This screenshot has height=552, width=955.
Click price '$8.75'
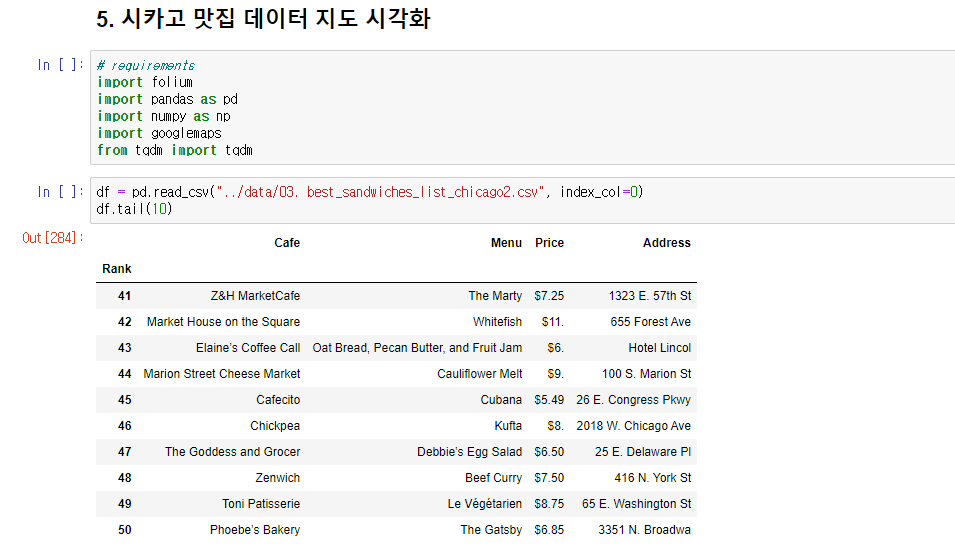pos(549,504)
